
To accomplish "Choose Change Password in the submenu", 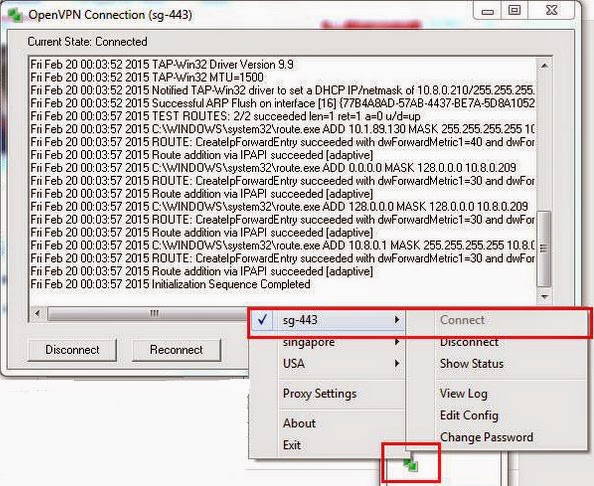I will click(486, 437).
